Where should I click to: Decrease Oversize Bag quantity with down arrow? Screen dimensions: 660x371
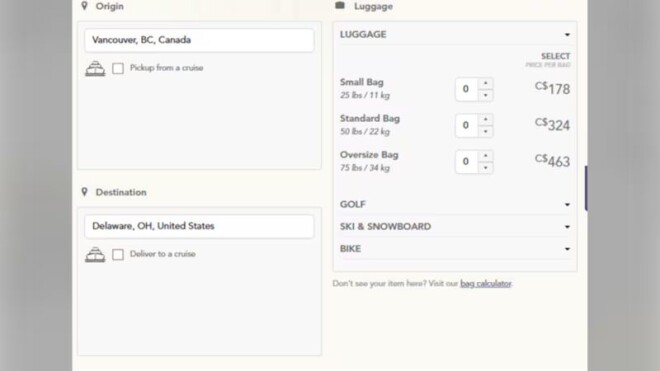pyautogui.click(x=486, y=168)
